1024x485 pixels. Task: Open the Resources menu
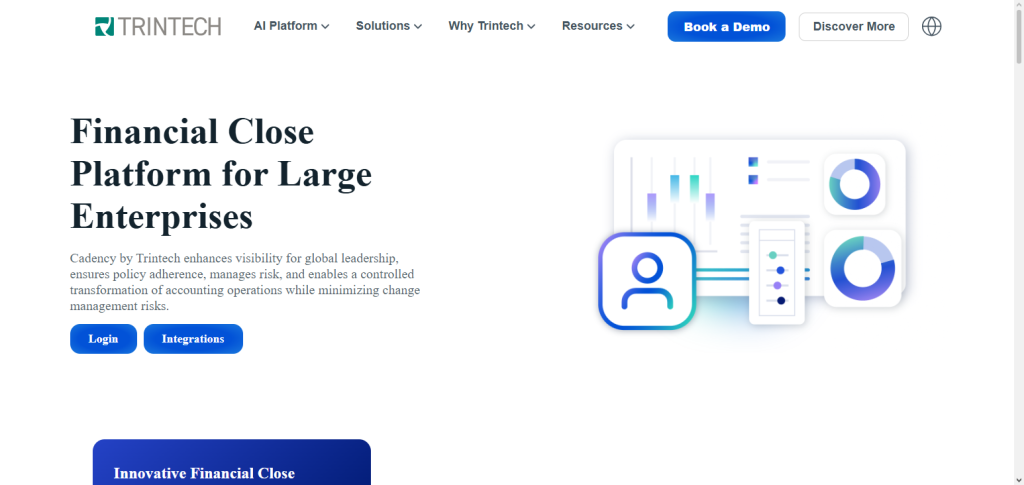(598, 26)
